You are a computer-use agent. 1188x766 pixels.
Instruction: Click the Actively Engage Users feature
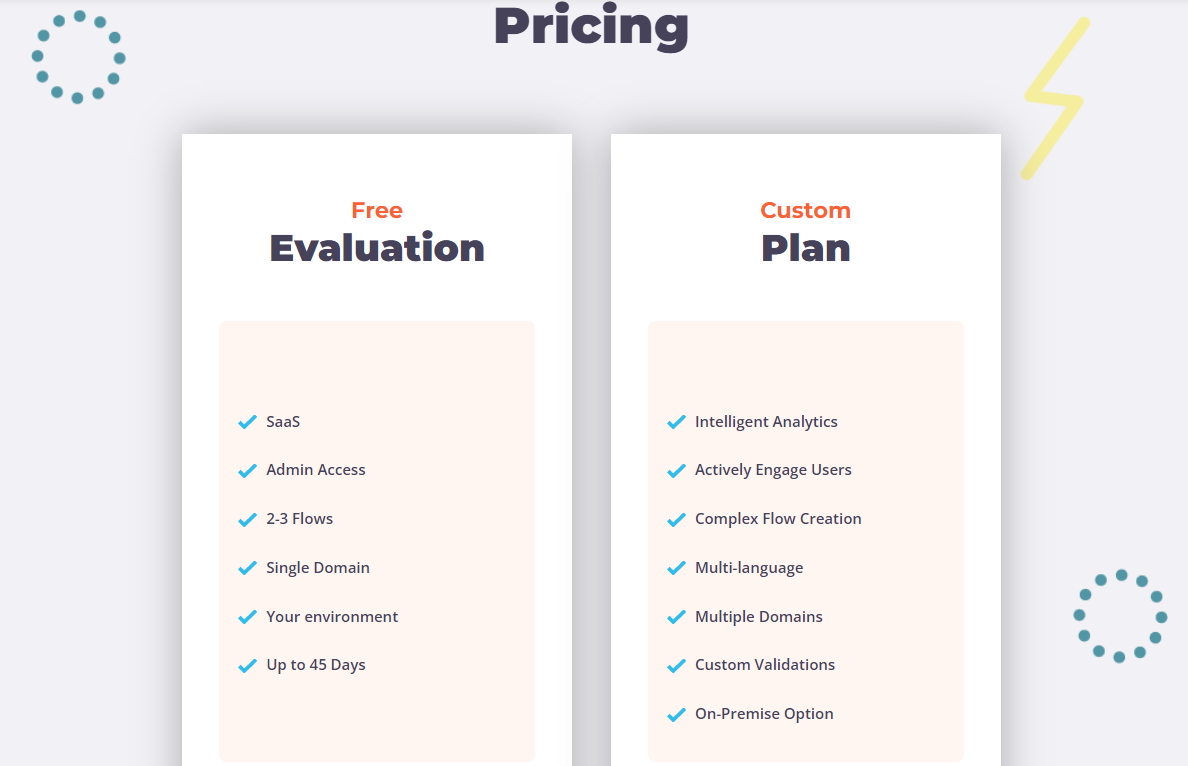(x=773, y=471)
